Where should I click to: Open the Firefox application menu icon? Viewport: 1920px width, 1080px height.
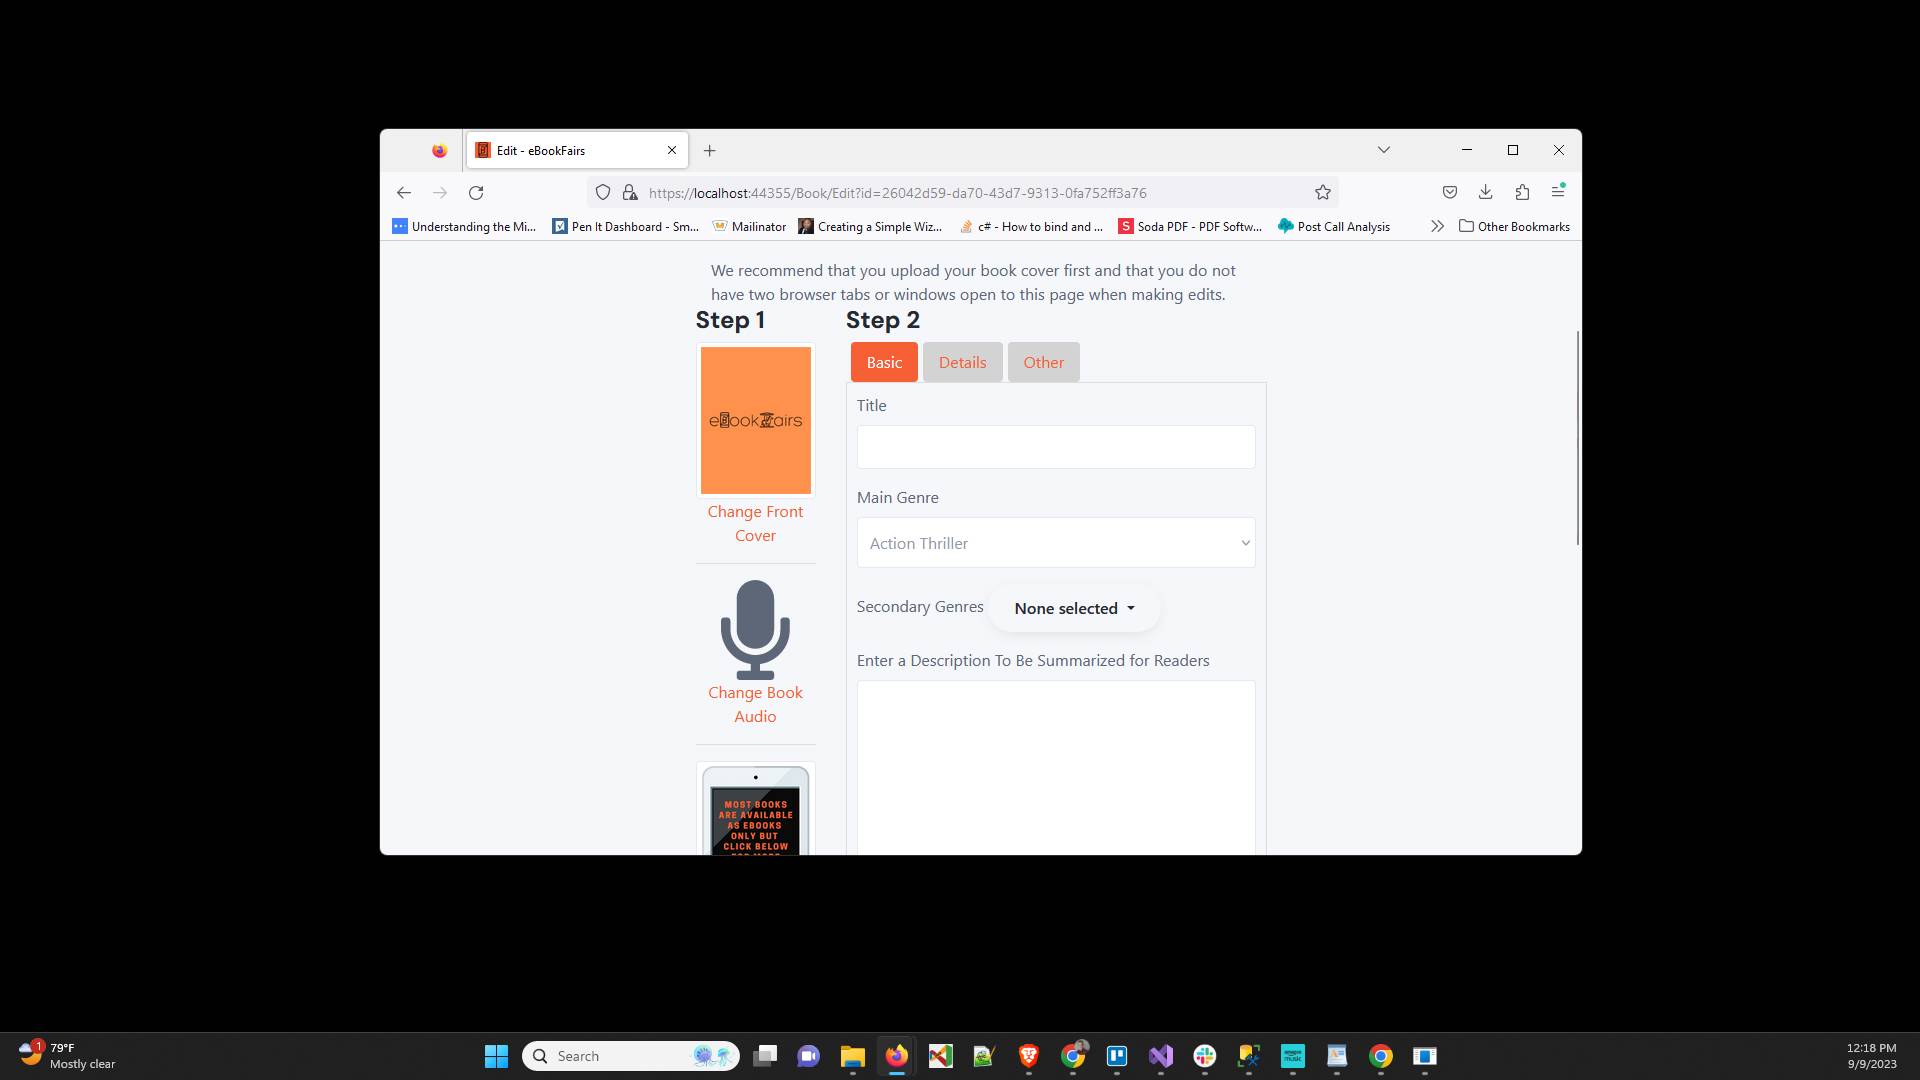(1557, 192)
